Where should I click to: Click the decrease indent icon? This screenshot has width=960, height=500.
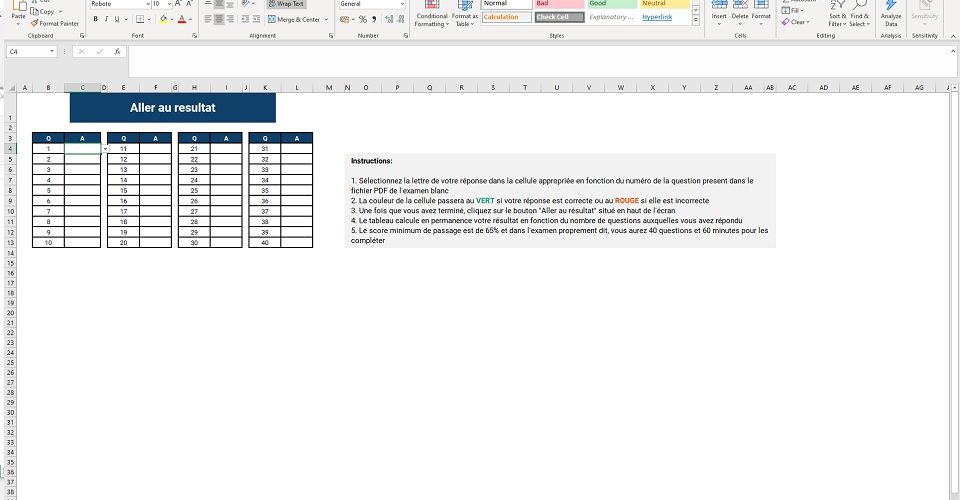(245, 20)
